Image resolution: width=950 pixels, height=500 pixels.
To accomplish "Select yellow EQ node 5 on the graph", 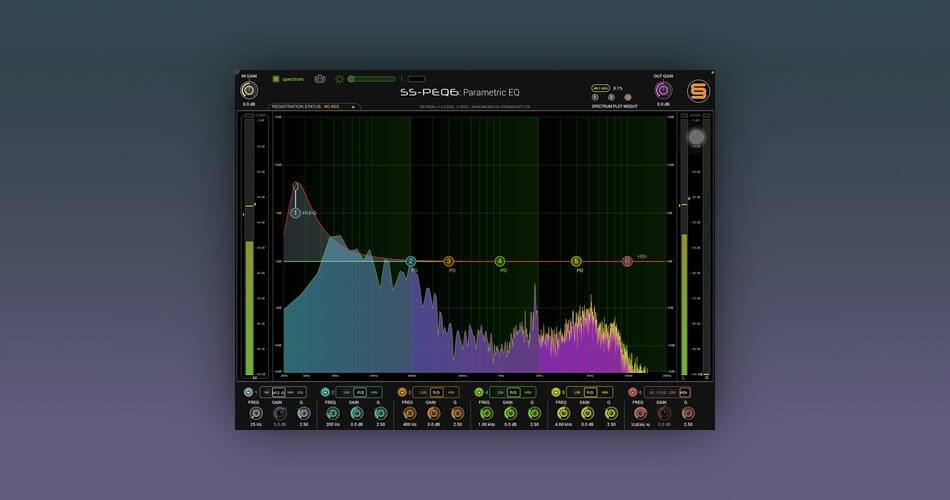I will tap(576, 262).
